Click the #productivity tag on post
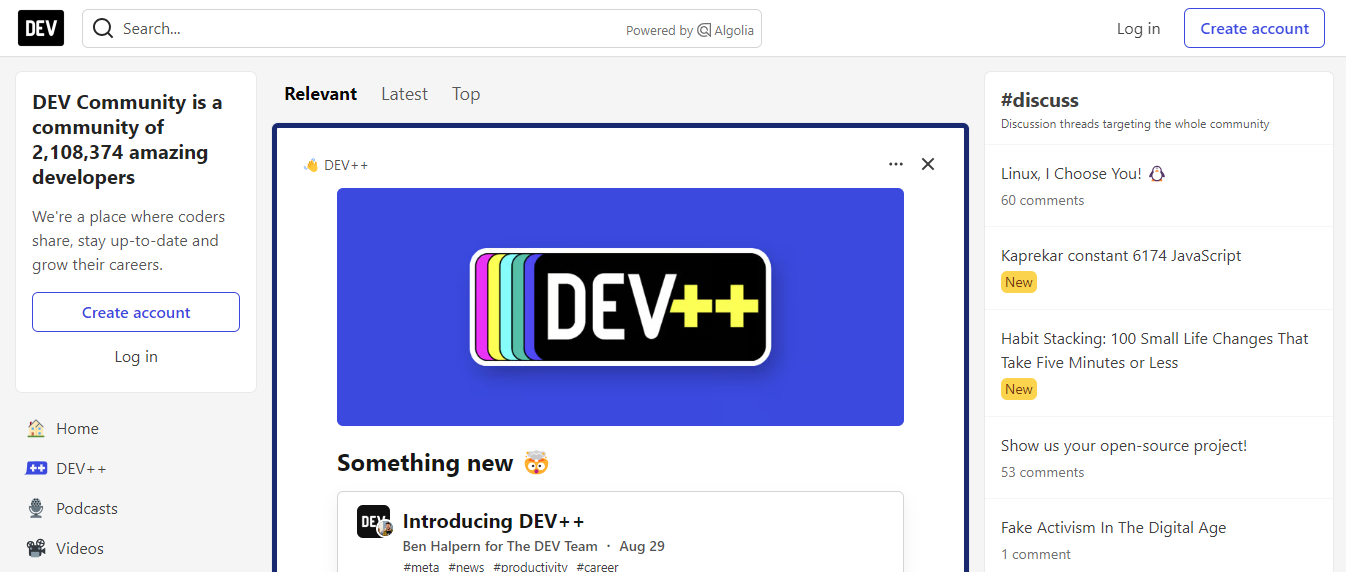 click(x=530, y=567)
